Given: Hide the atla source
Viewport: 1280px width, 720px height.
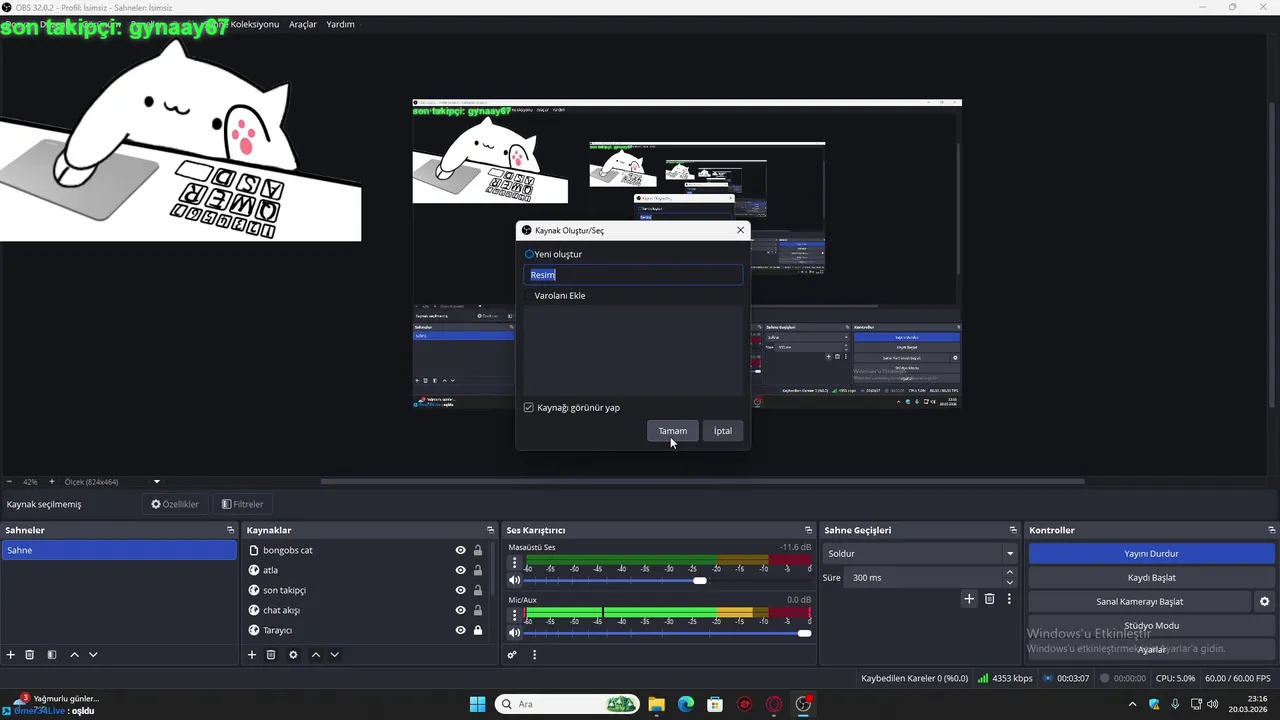Looking at the screenshot, I should pyautogui.click(x=461, y=570).
